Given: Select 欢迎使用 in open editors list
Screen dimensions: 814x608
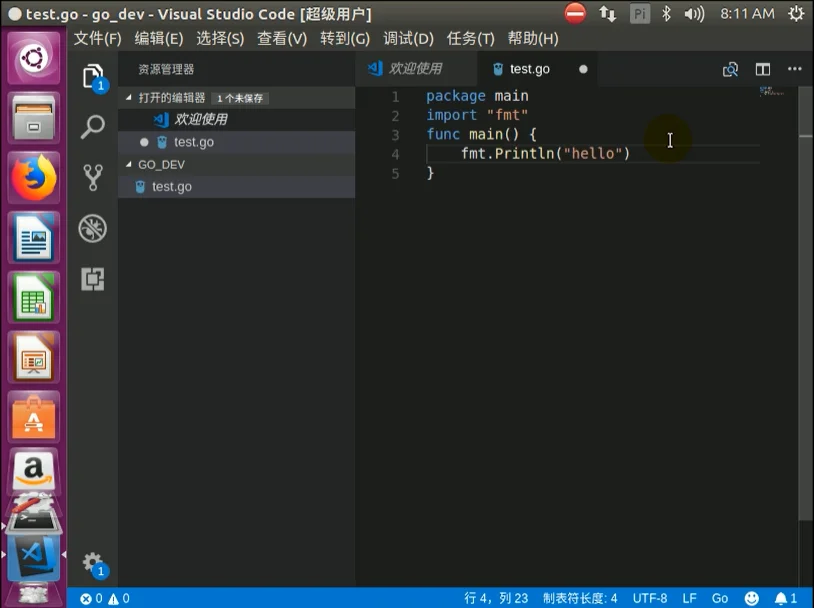Looking at the screenshot, I should coord(237,119).
